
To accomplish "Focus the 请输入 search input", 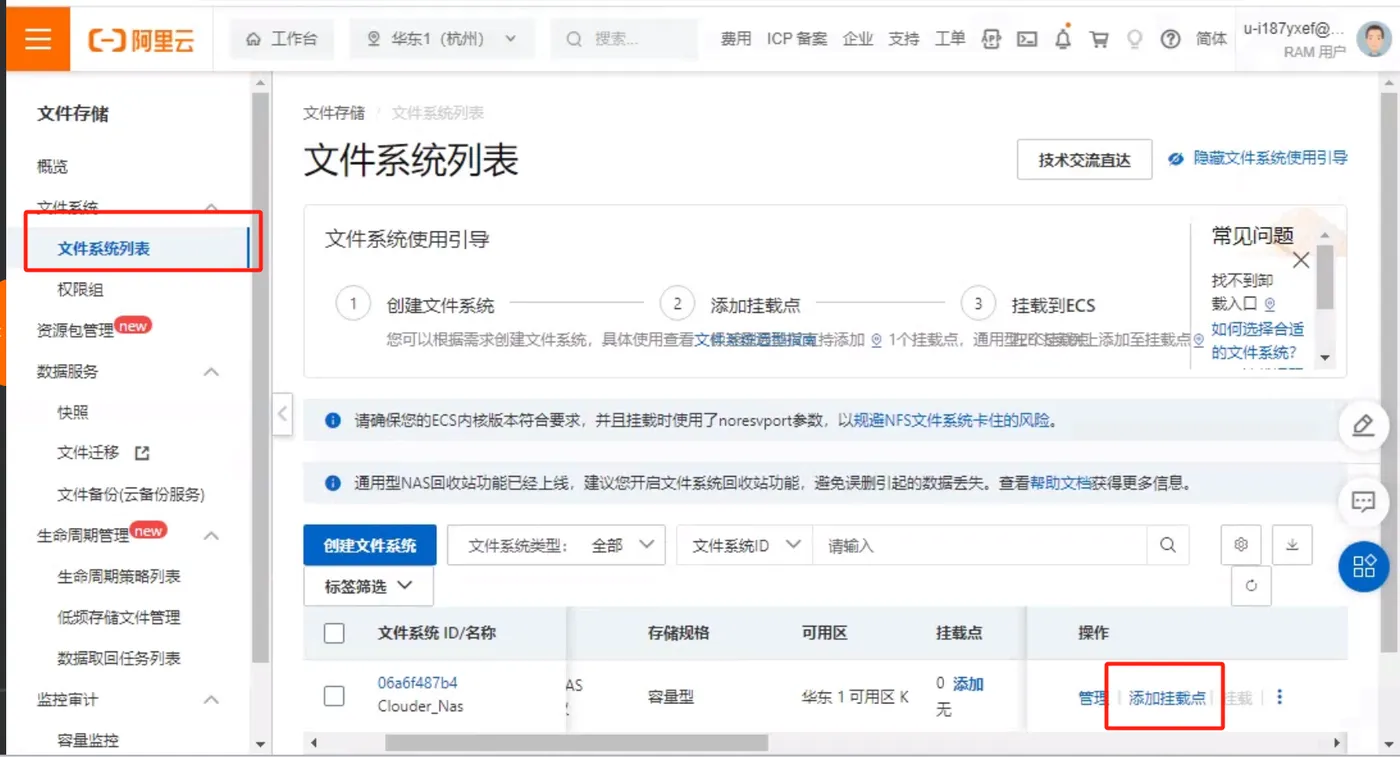I will pyautogui.click(x=980, y=546).
